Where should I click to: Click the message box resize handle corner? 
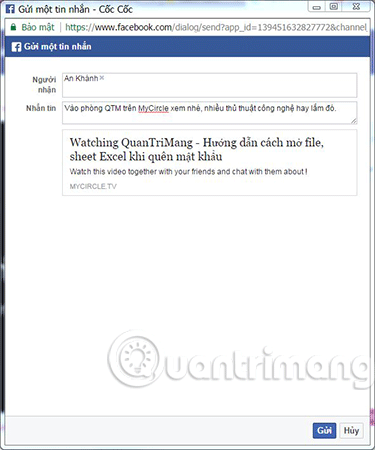click(354, 121)
